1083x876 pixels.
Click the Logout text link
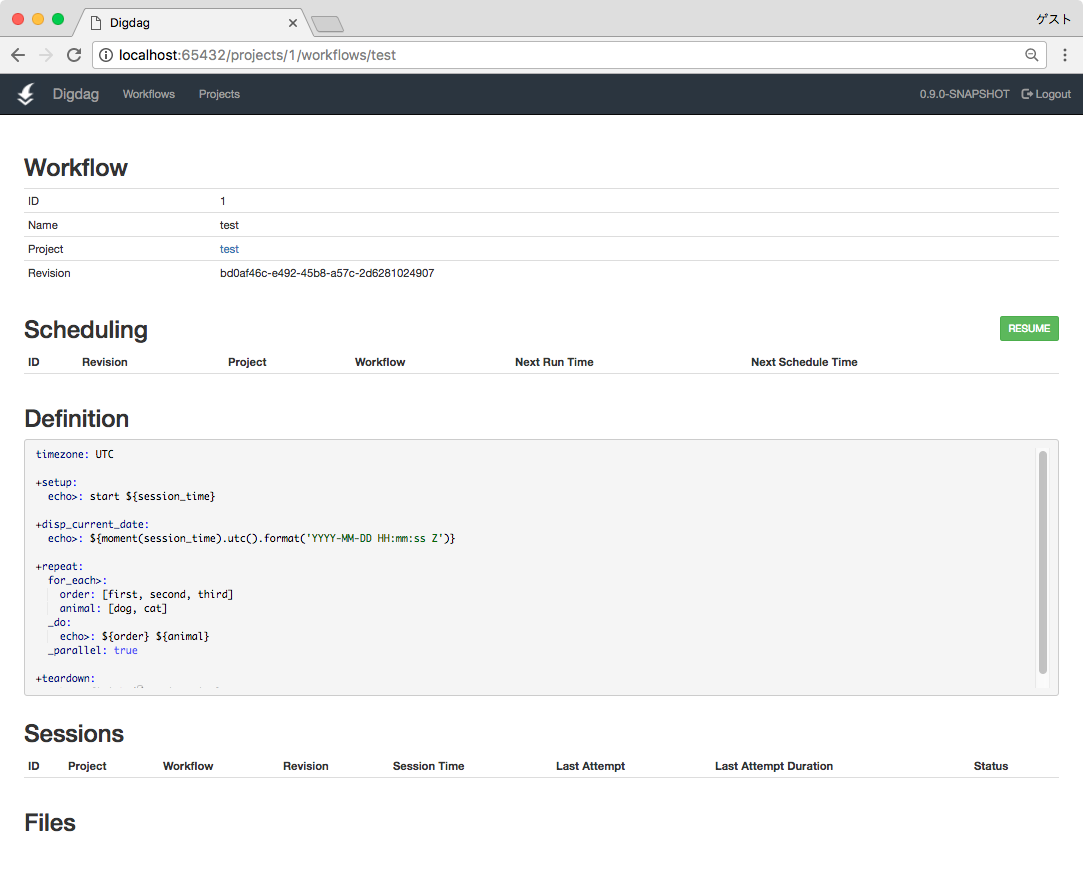[x=1051, y=94]
